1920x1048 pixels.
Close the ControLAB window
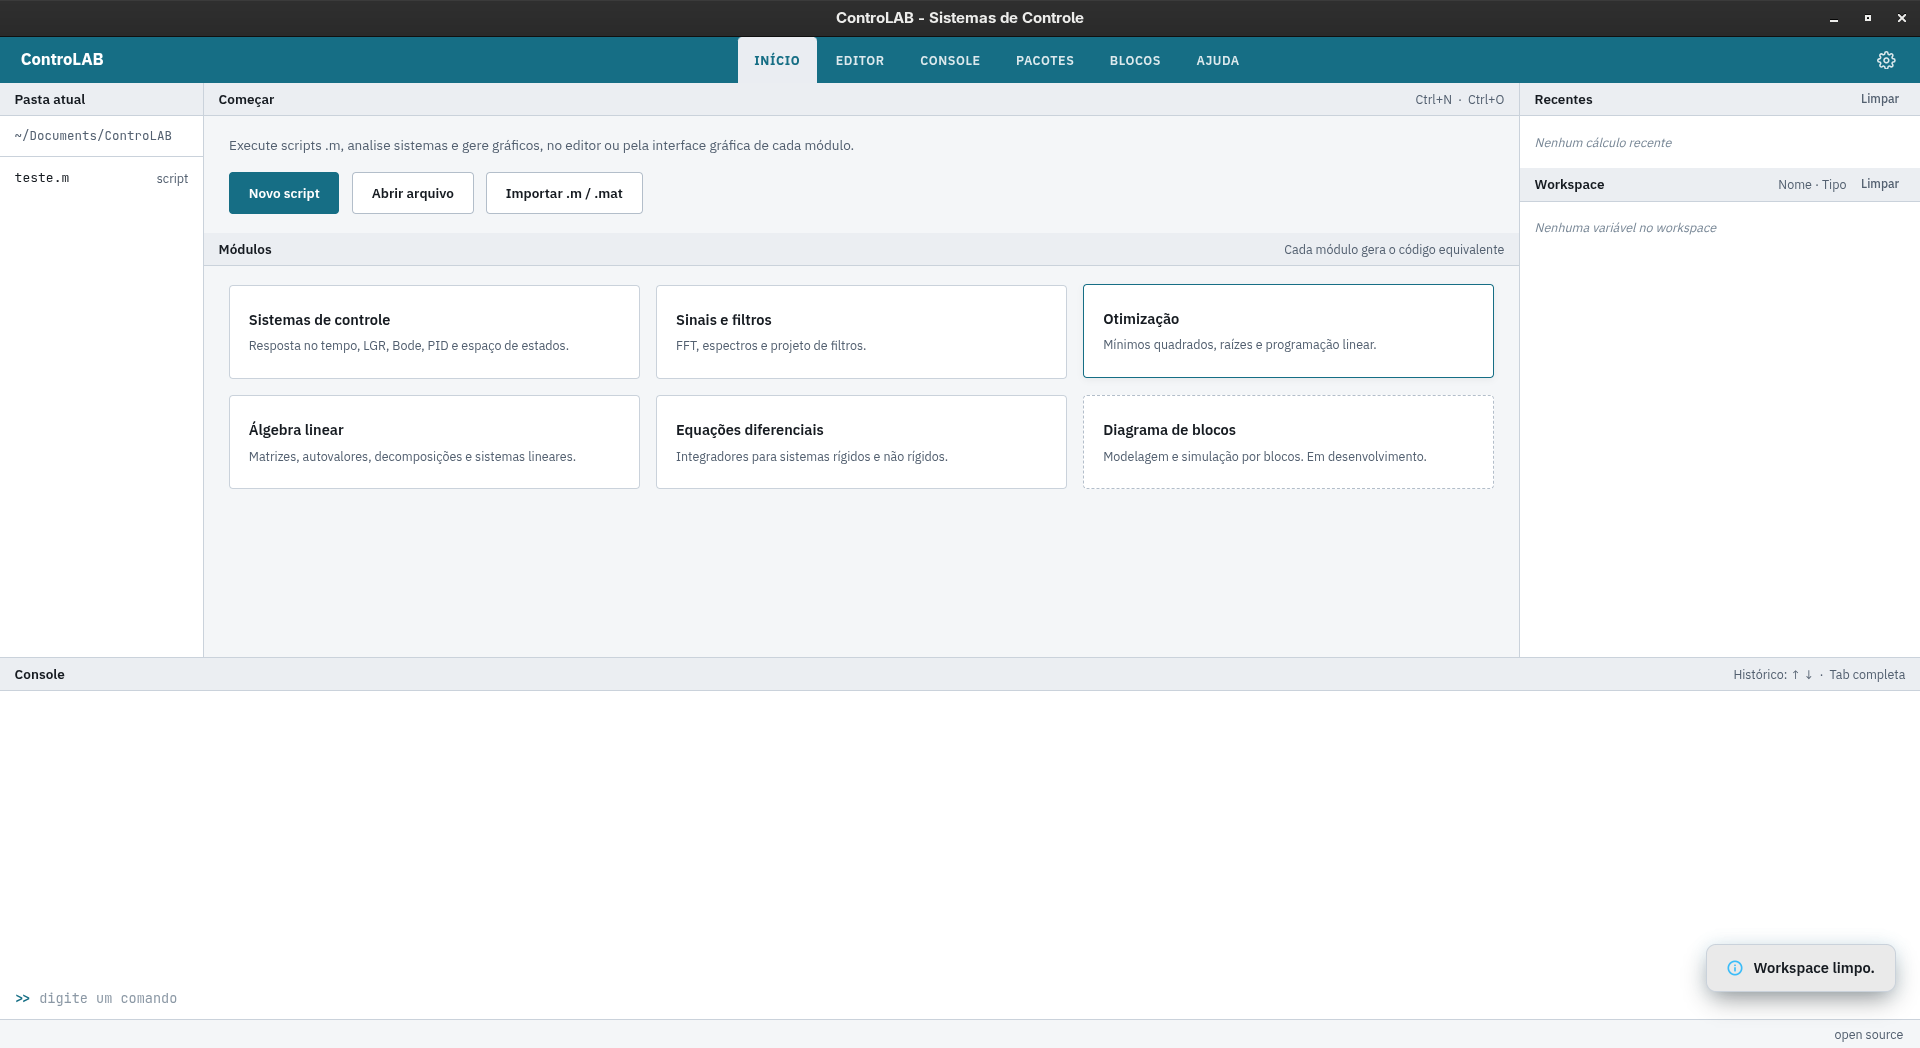tap(1902, 18)
